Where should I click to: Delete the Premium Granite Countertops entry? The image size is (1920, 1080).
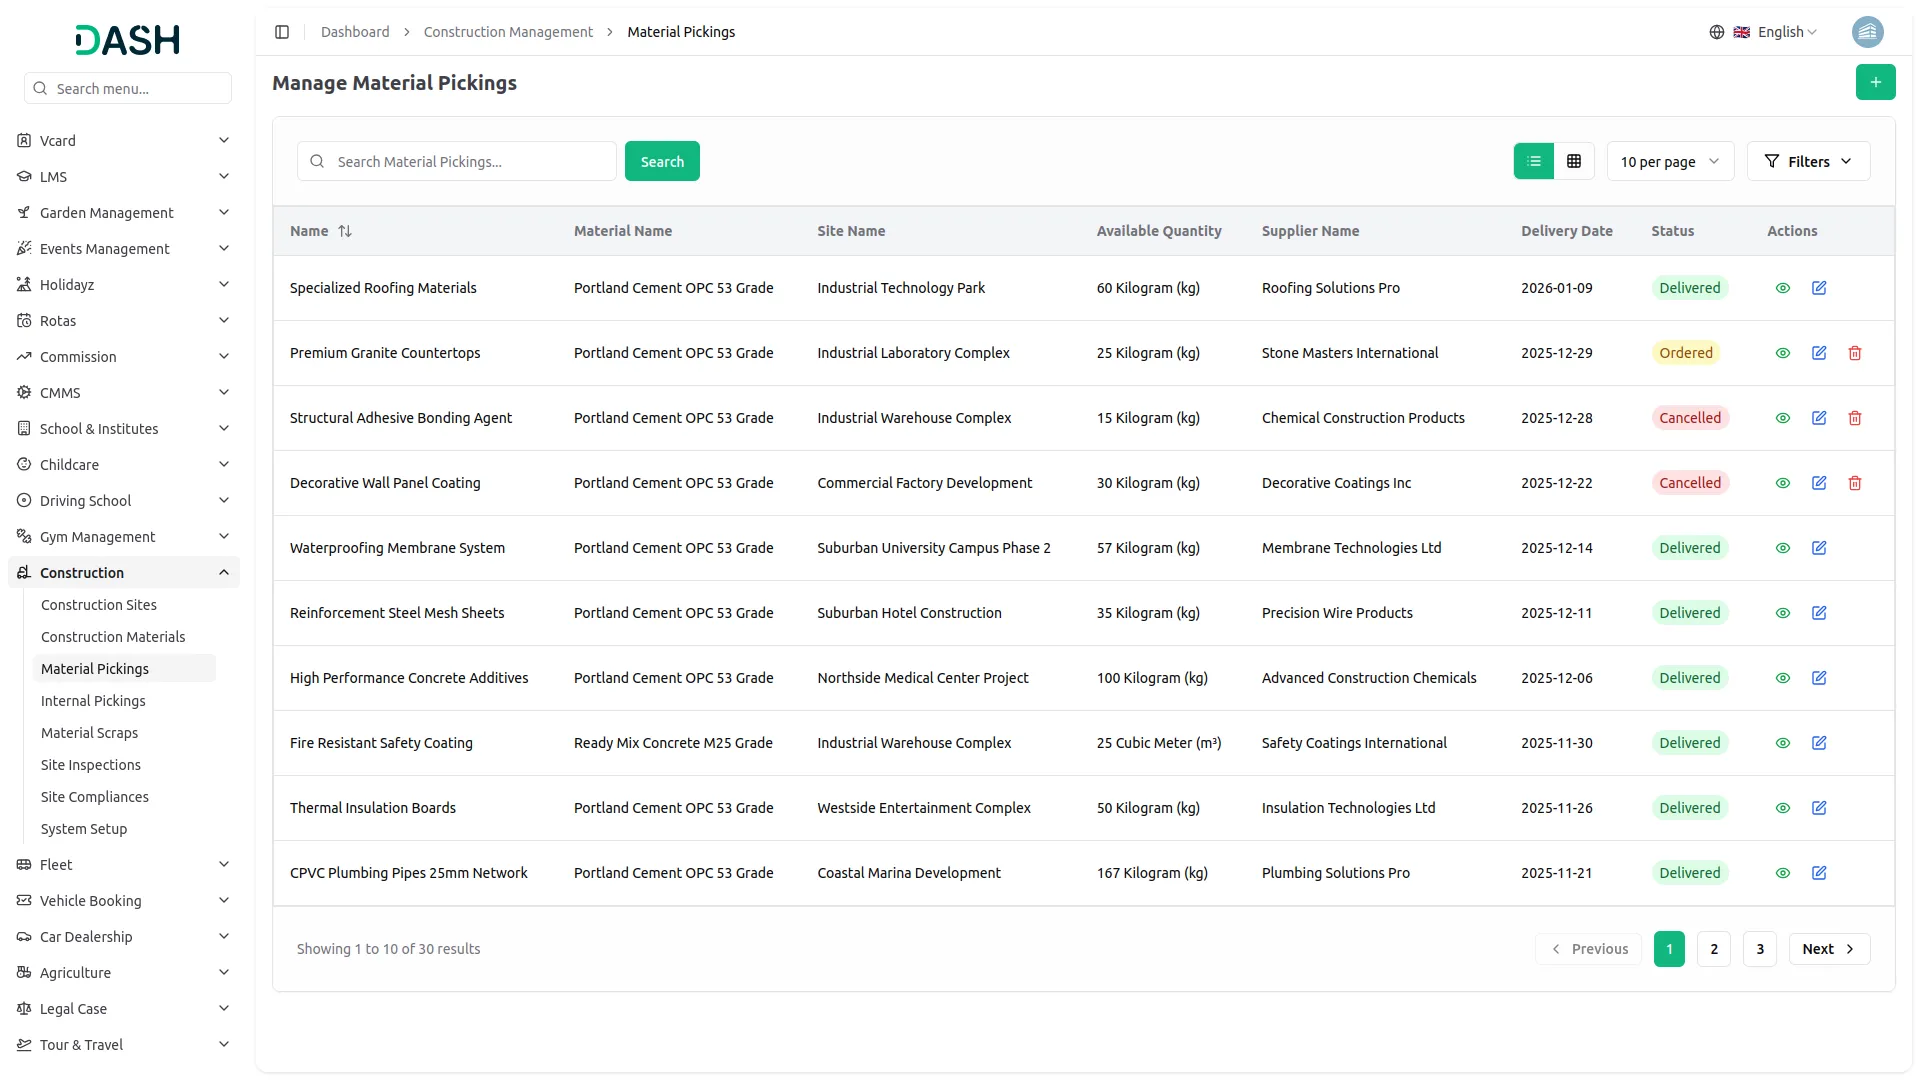click(x=1855, y=353)
